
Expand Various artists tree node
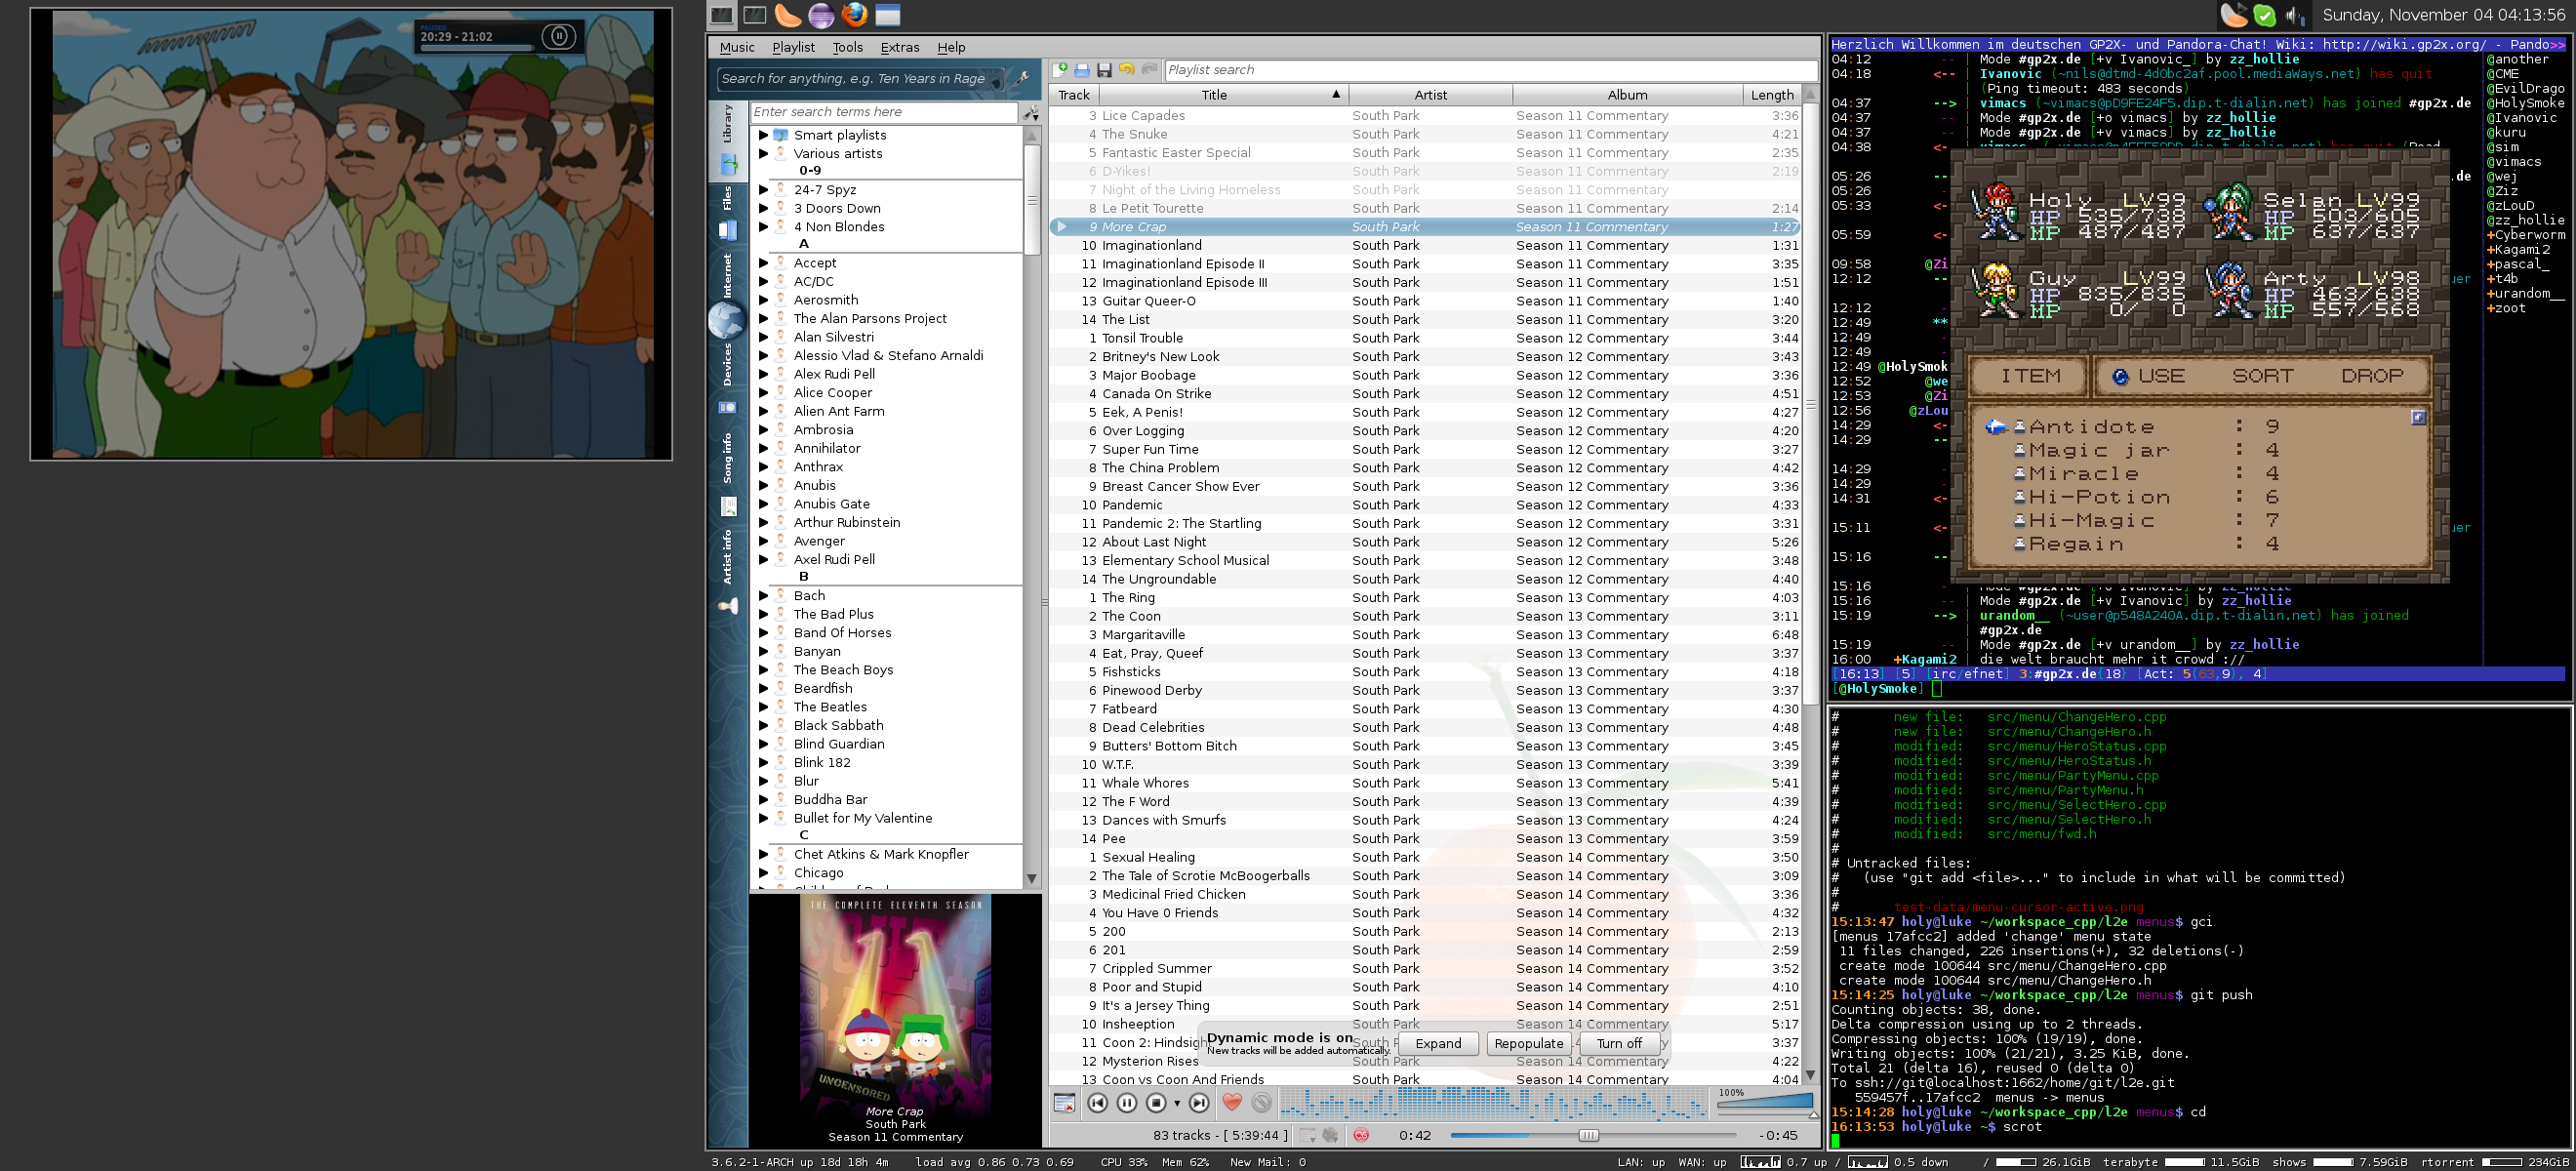[x=763, y=153]
